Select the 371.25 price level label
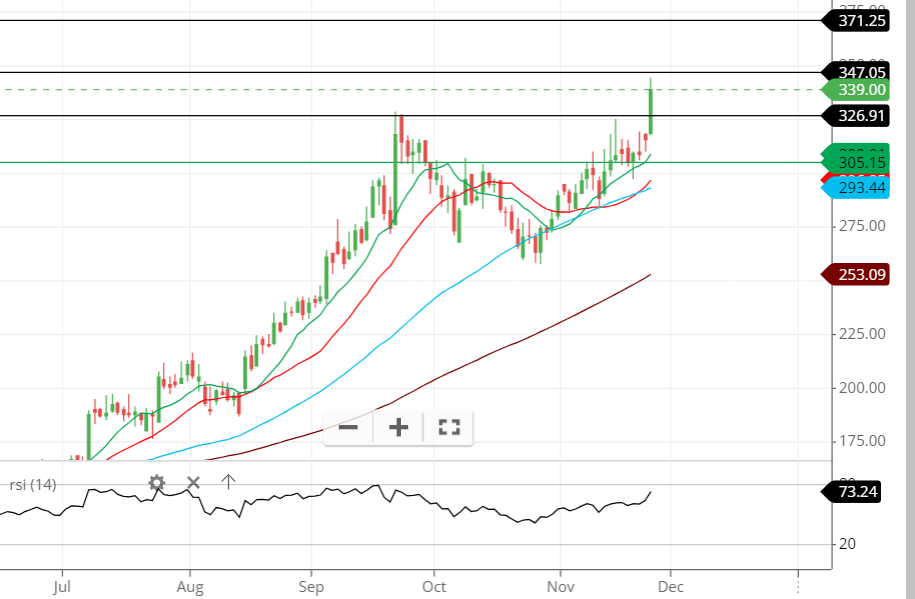 tap(855, 21)
